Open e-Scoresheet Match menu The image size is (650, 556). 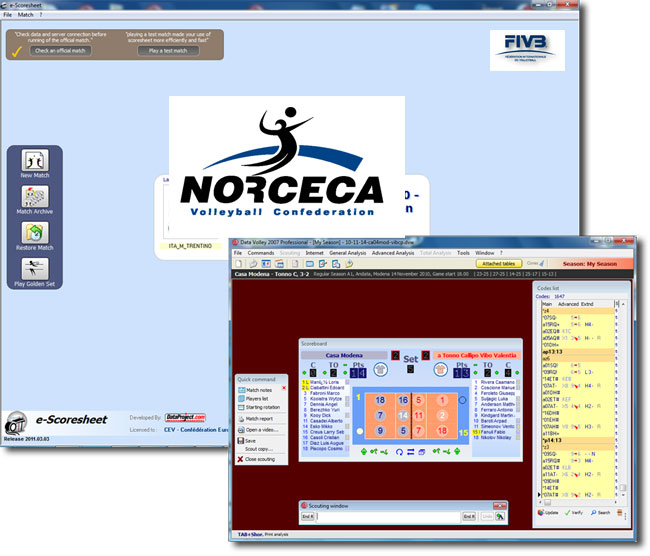click(25, 15)
